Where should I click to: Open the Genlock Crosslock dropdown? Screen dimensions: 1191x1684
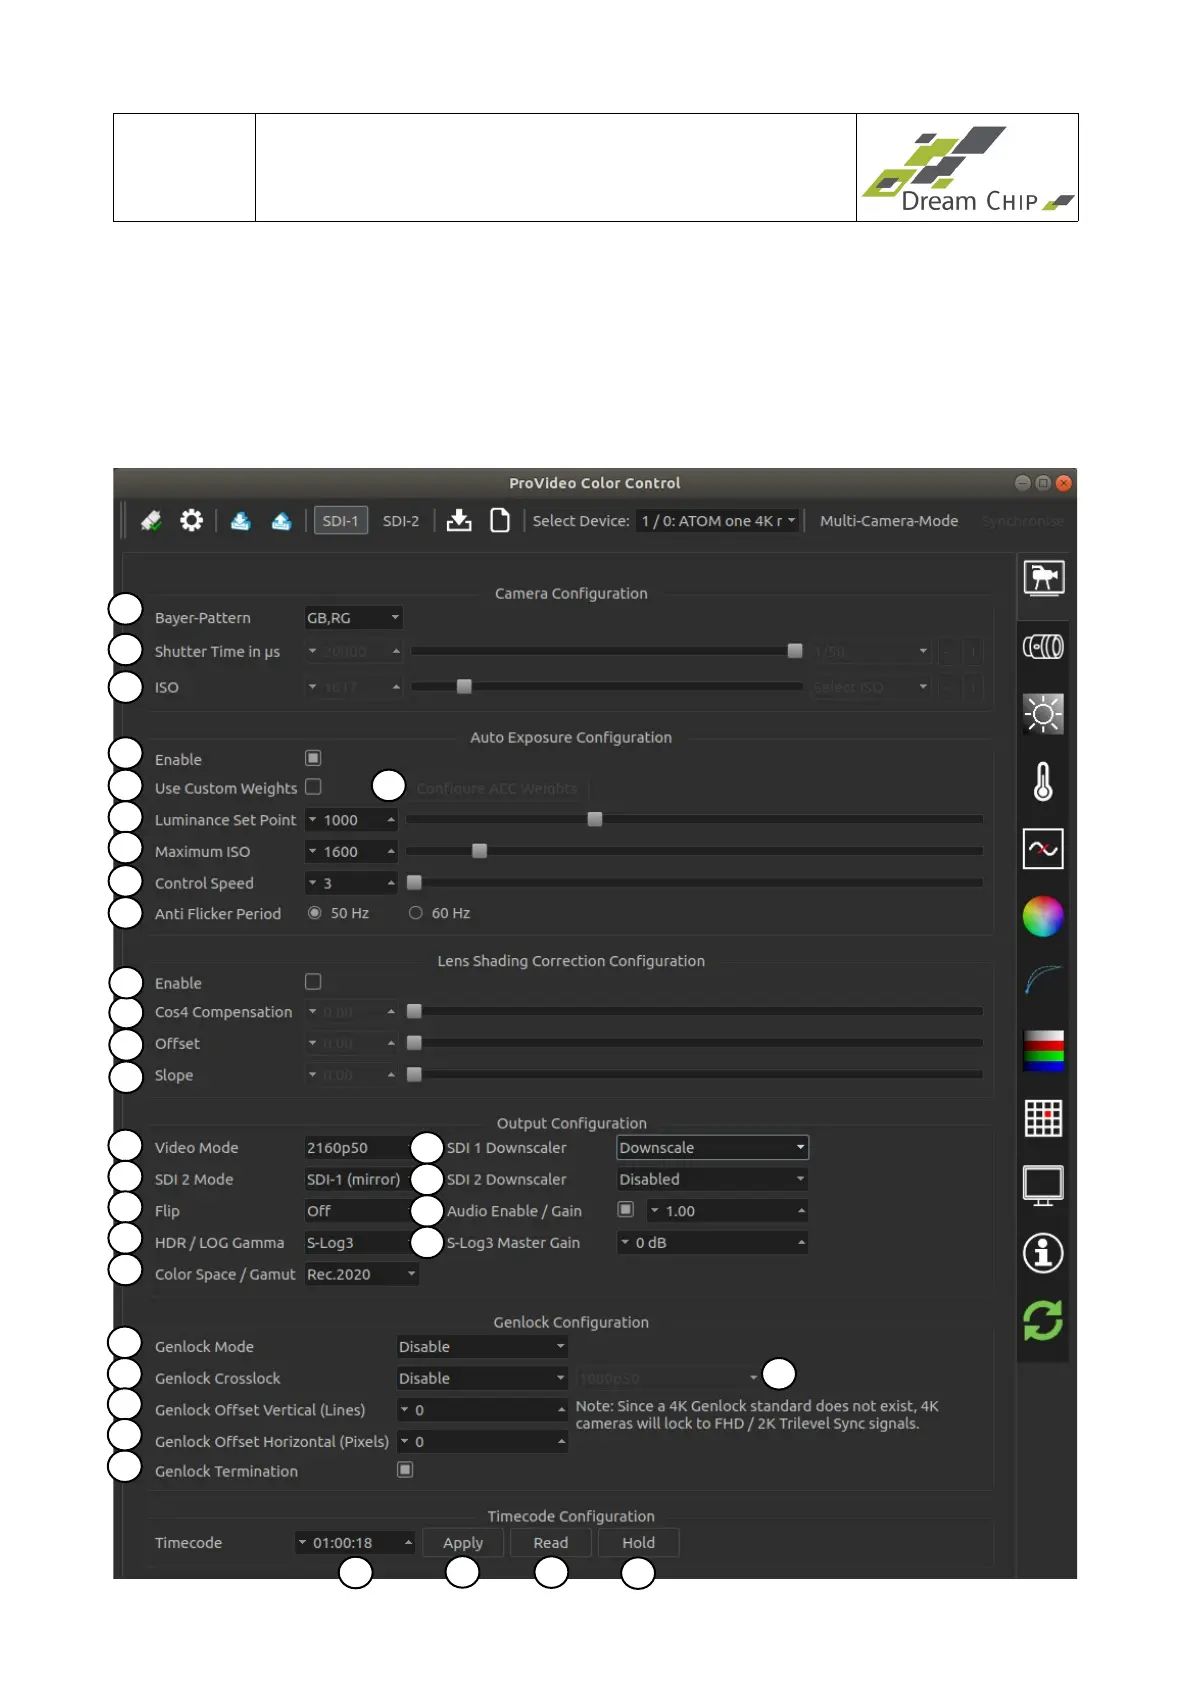click(x=482, y=1379)
